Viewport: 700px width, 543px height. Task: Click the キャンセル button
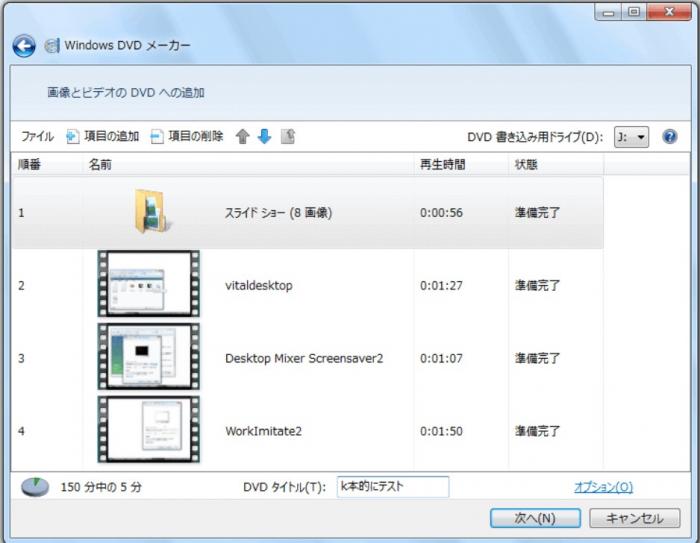635,518
